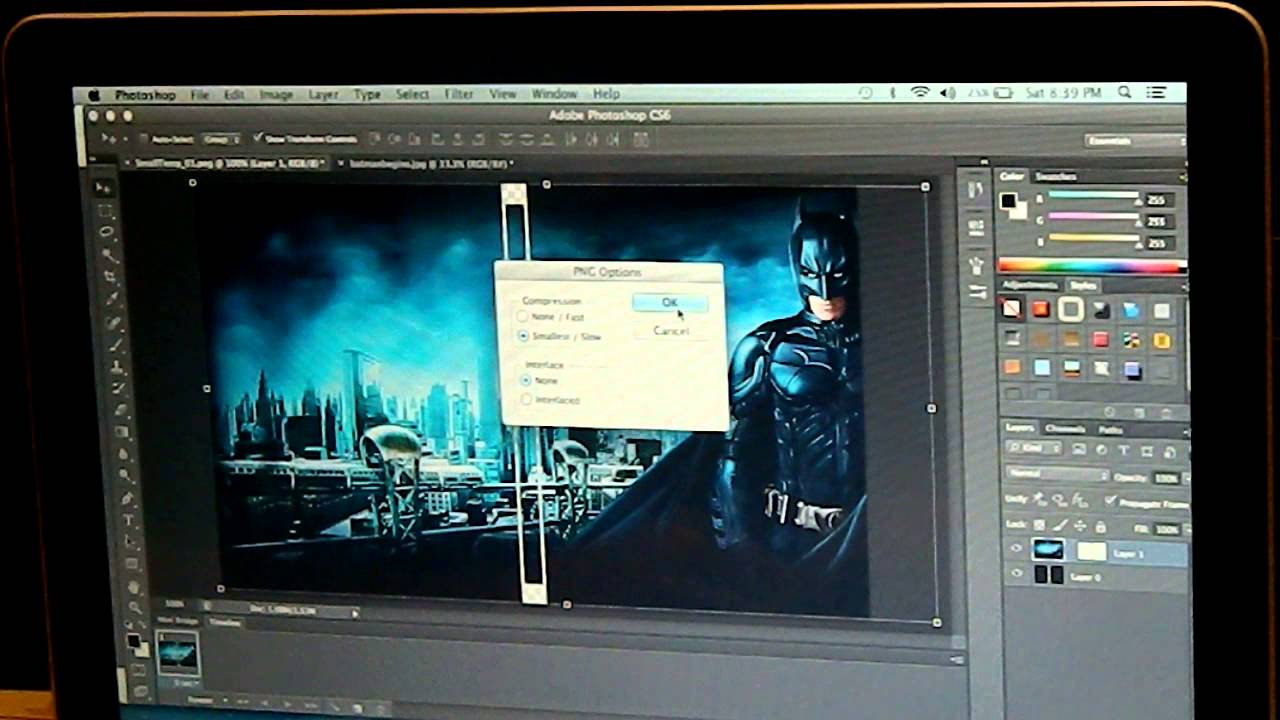Click lock transparent pixels icon
The image size is (1280, 720).
coord(1039,525)
